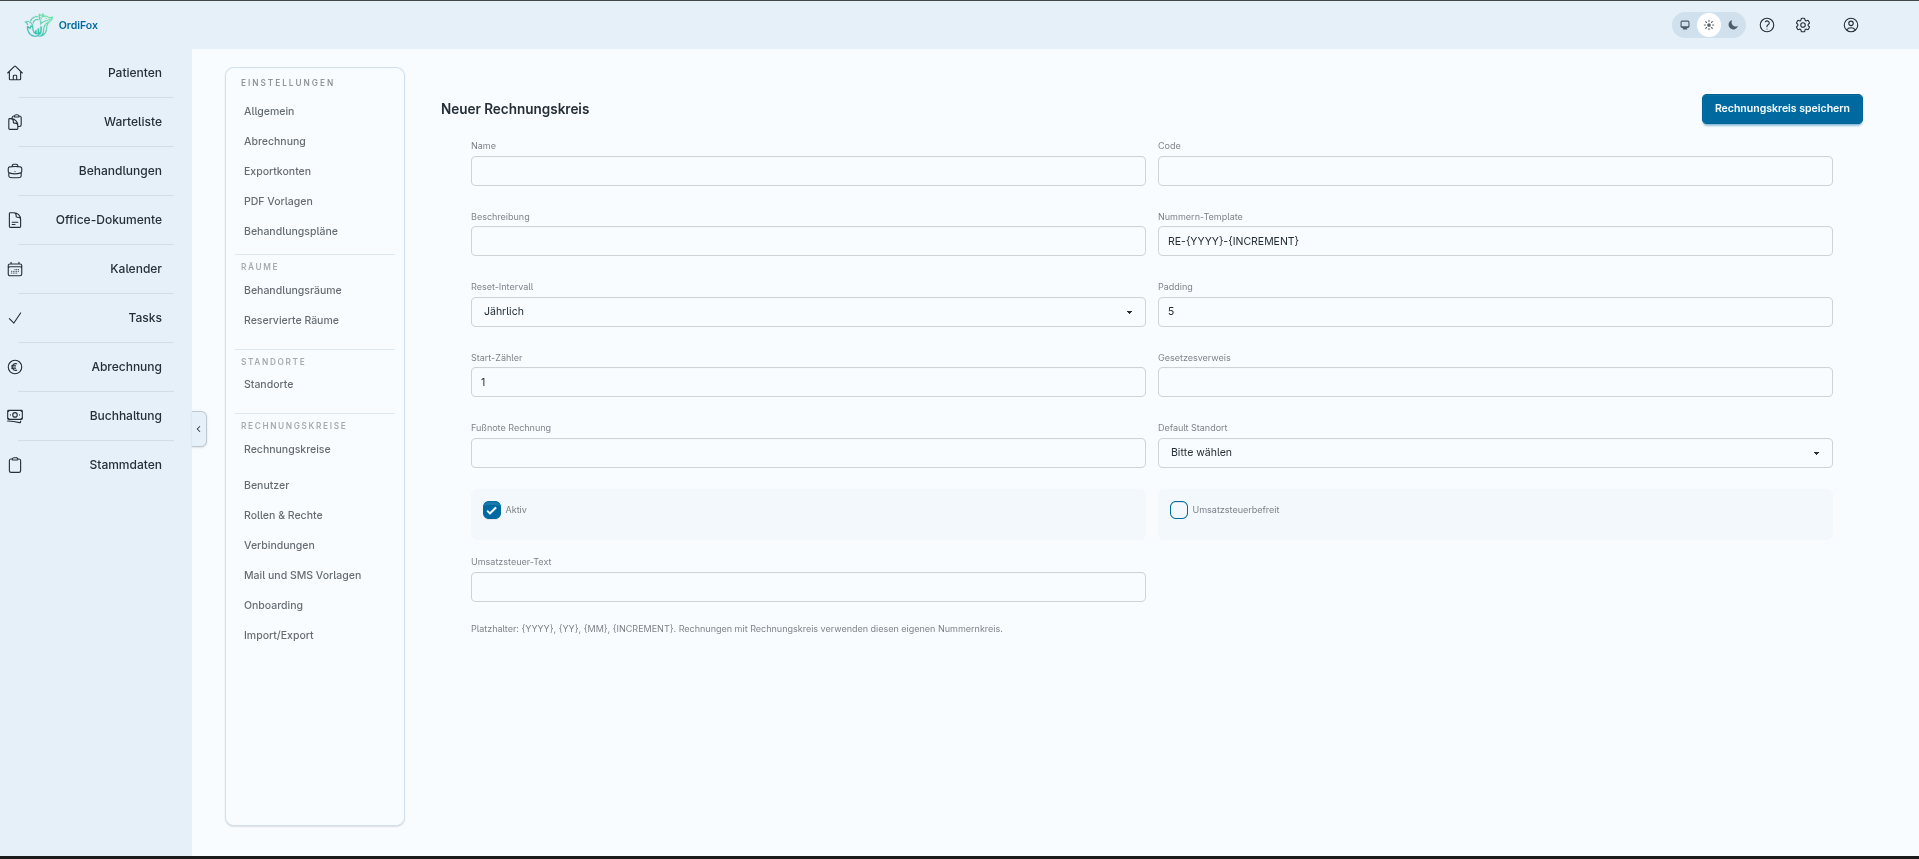This screenshot has width=1919, height=859.
Task: Switch to dark mode toggle
Action: coord(1733,25)
